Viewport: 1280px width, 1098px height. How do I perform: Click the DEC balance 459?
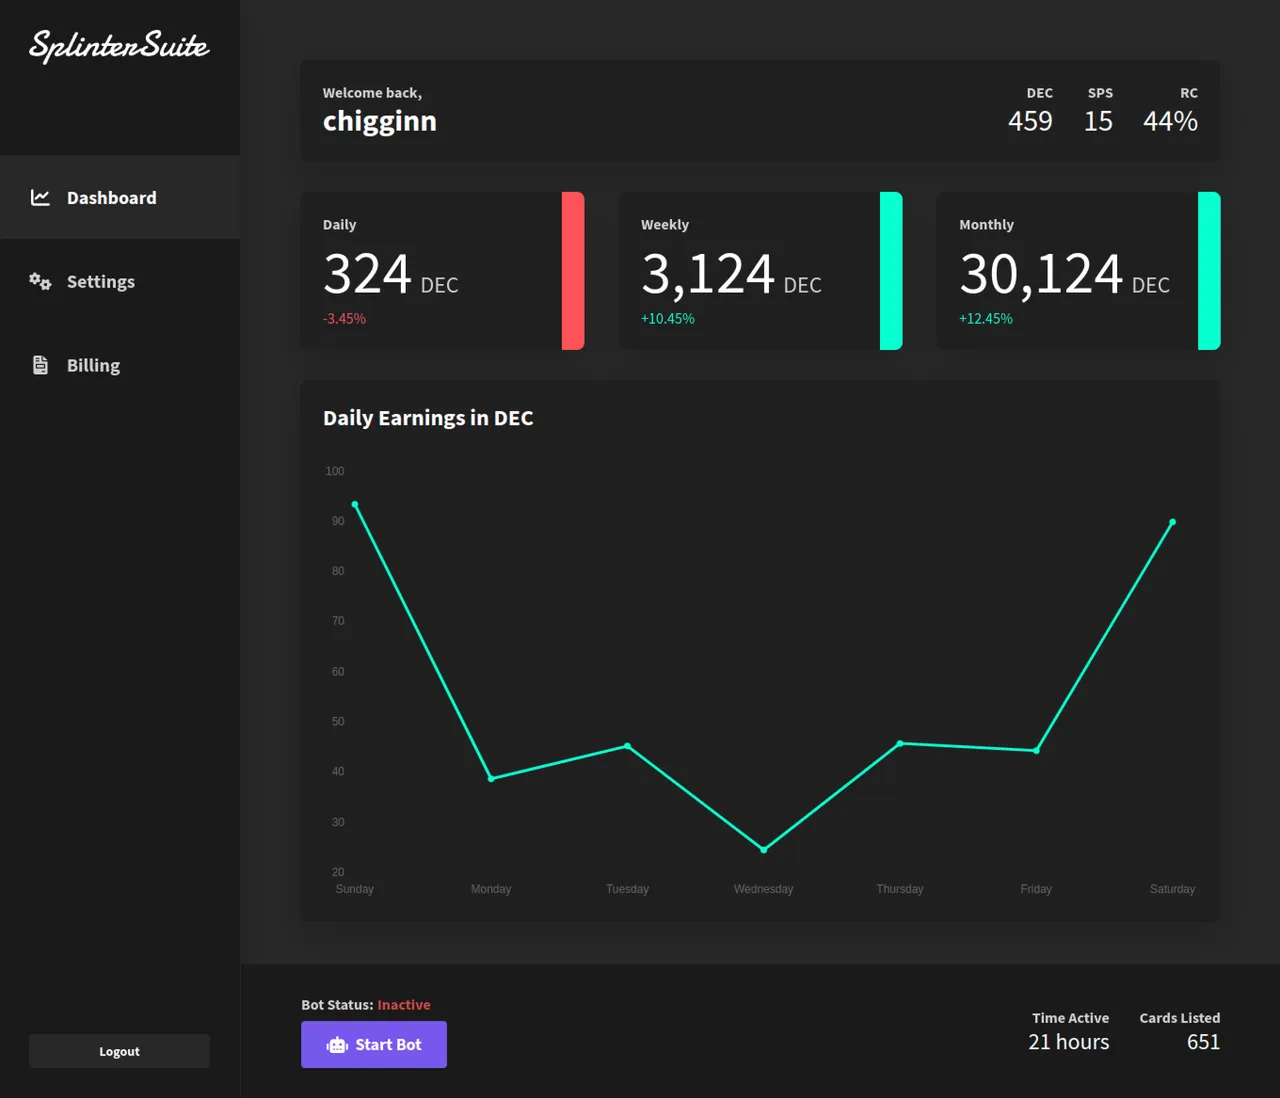(x=1030, y=121)
